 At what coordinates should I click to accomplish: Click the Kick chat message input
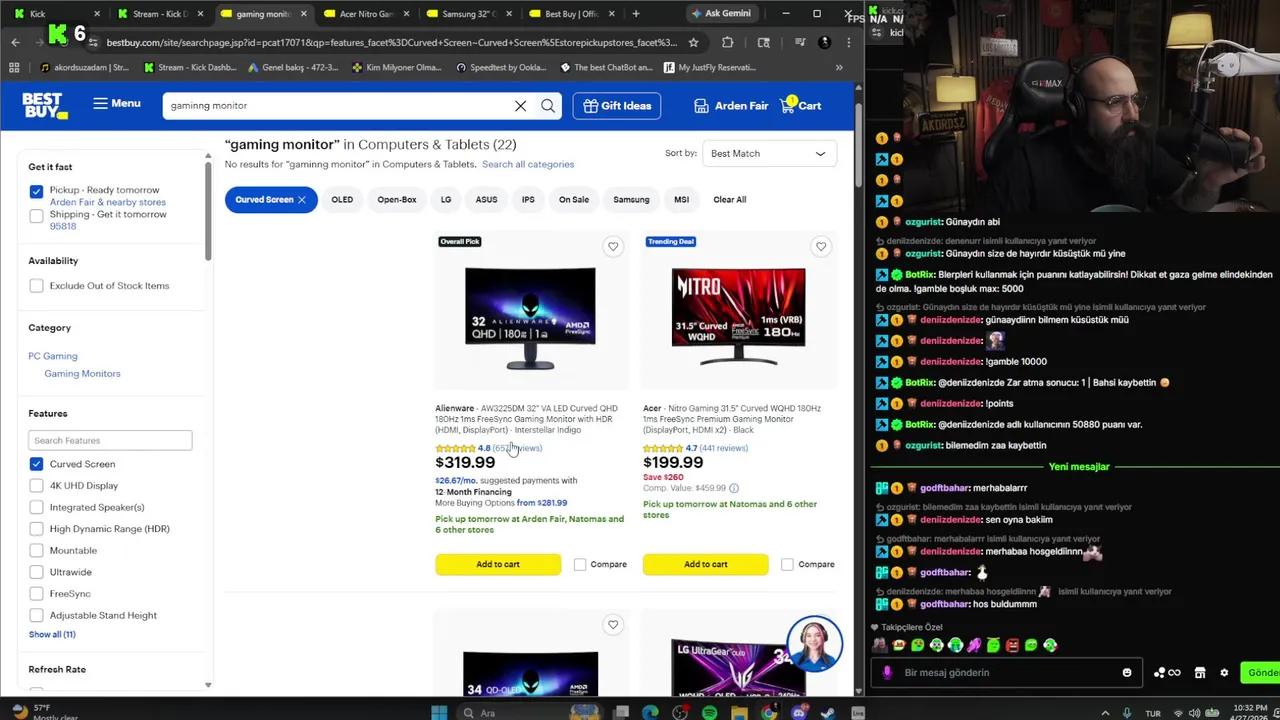coord(1005,673)
